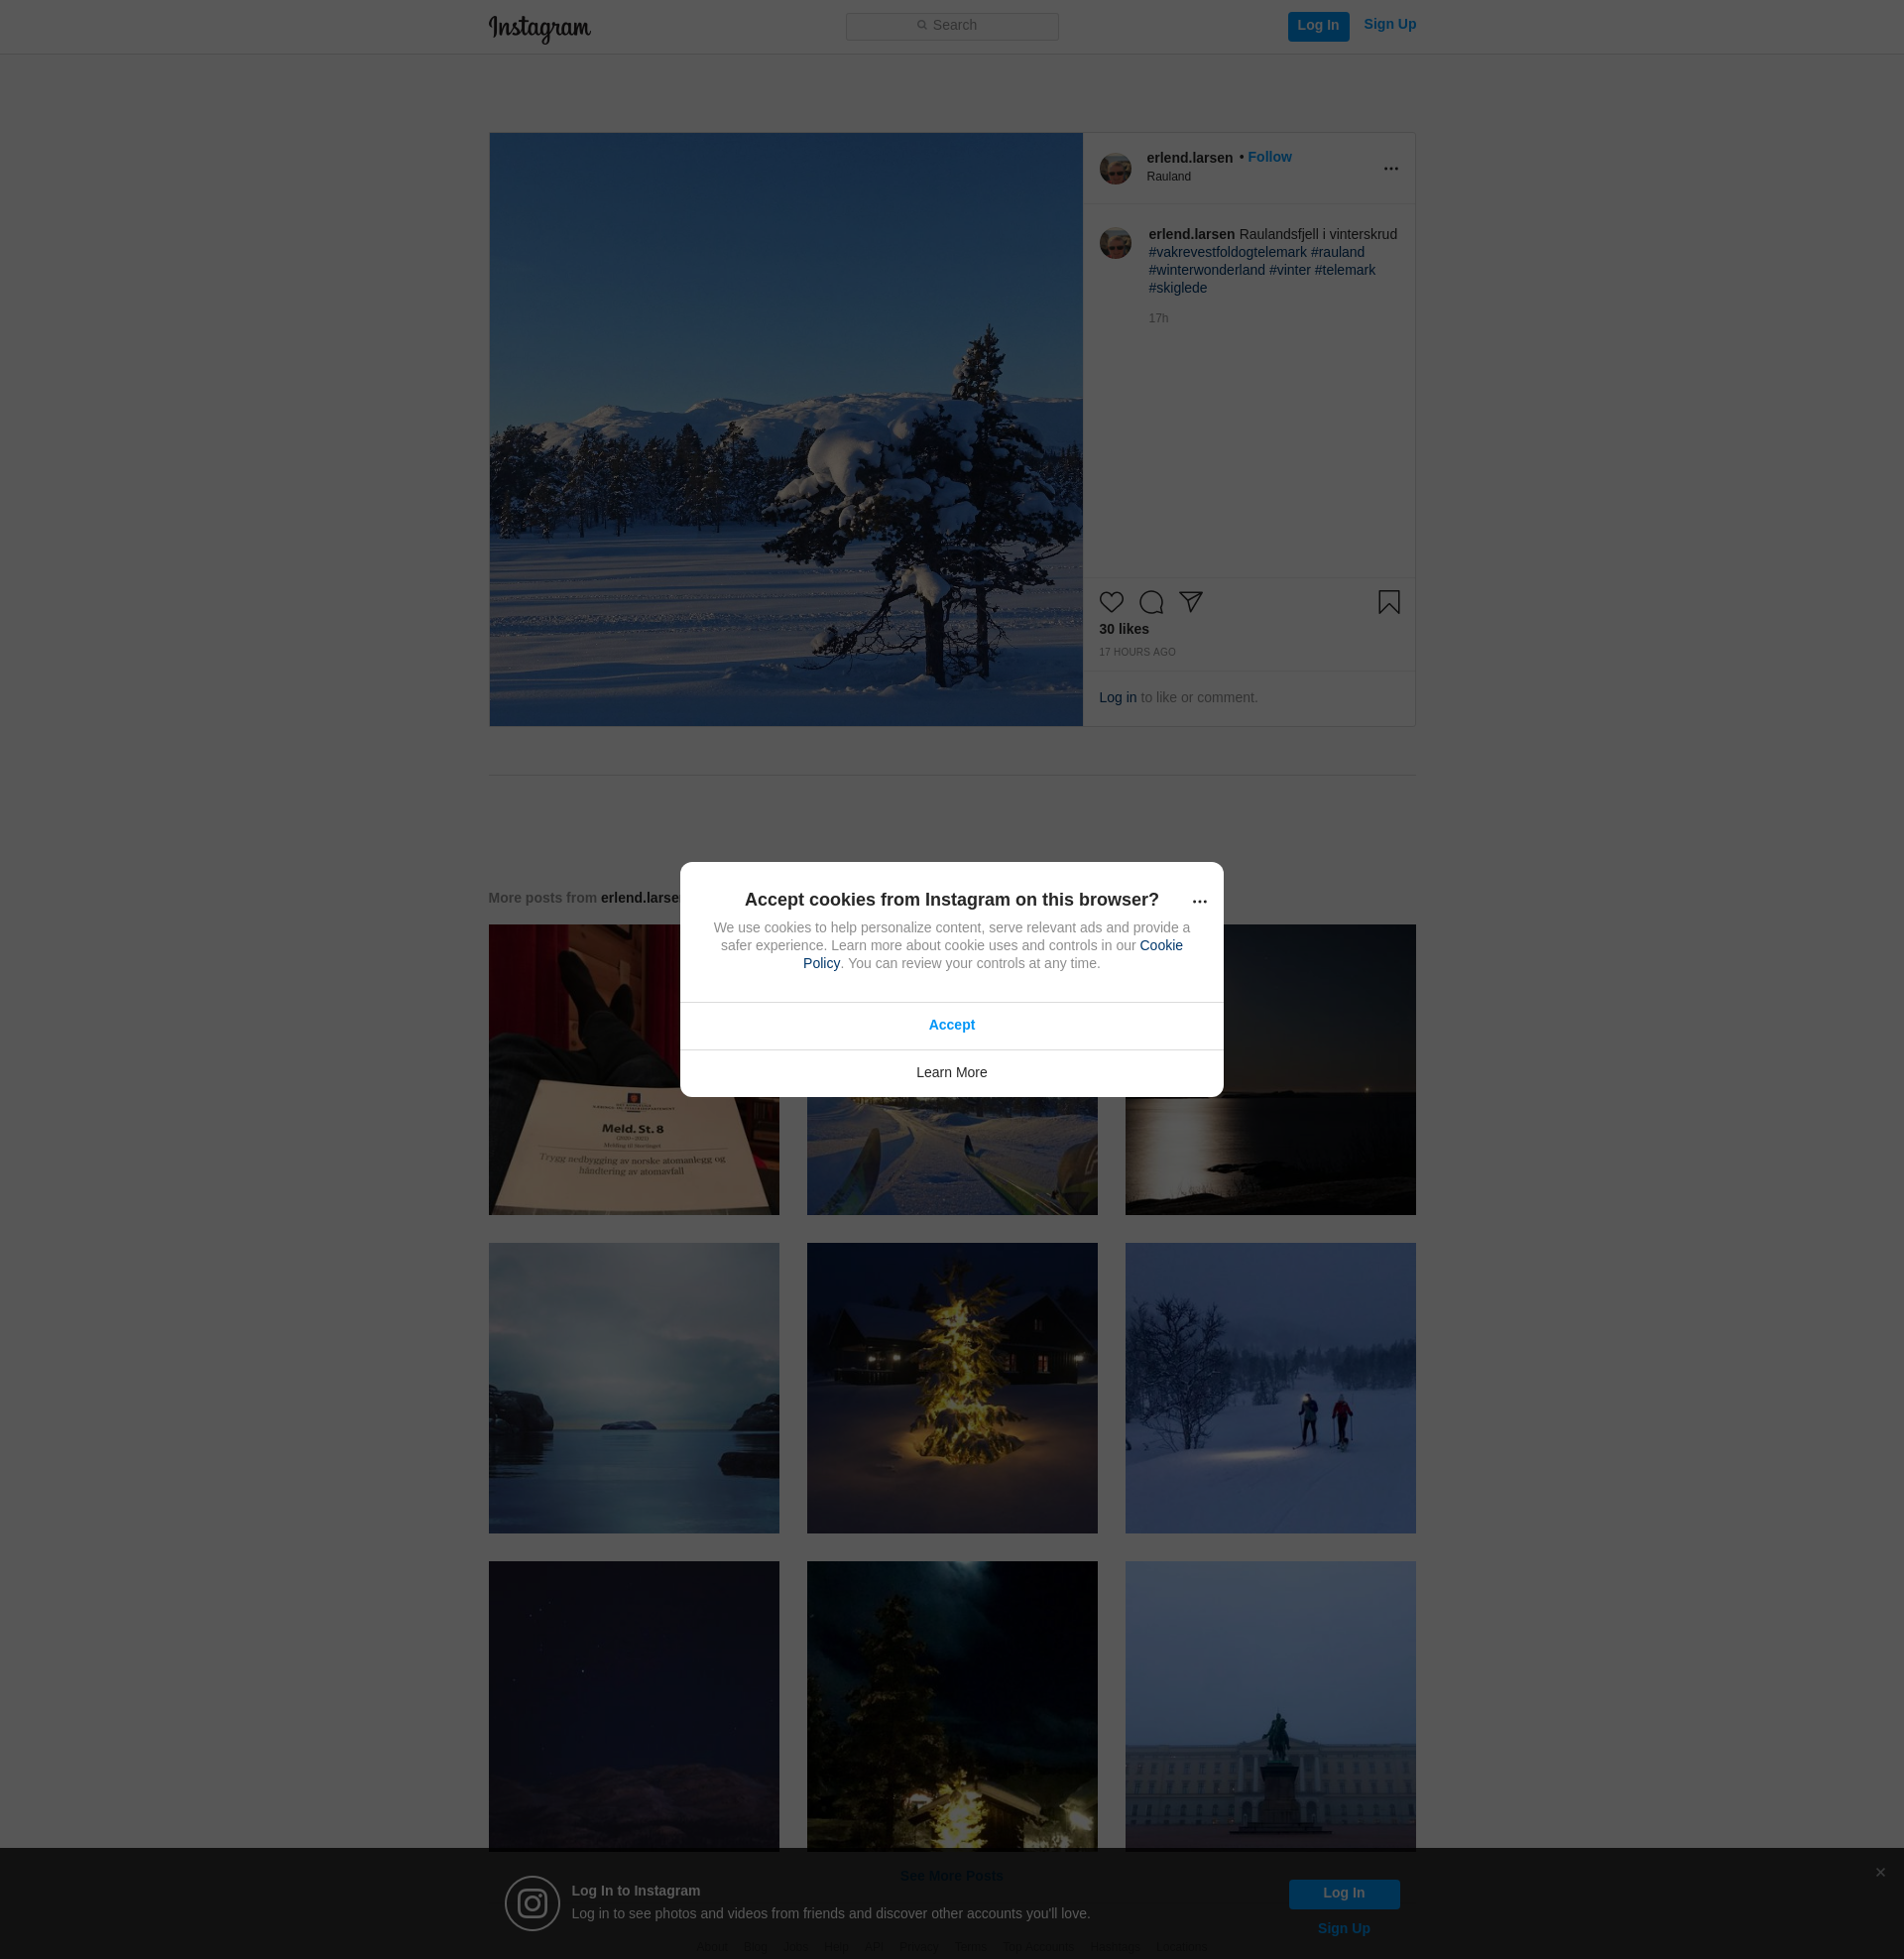Follow erlend.larsen

[1269, 157]
